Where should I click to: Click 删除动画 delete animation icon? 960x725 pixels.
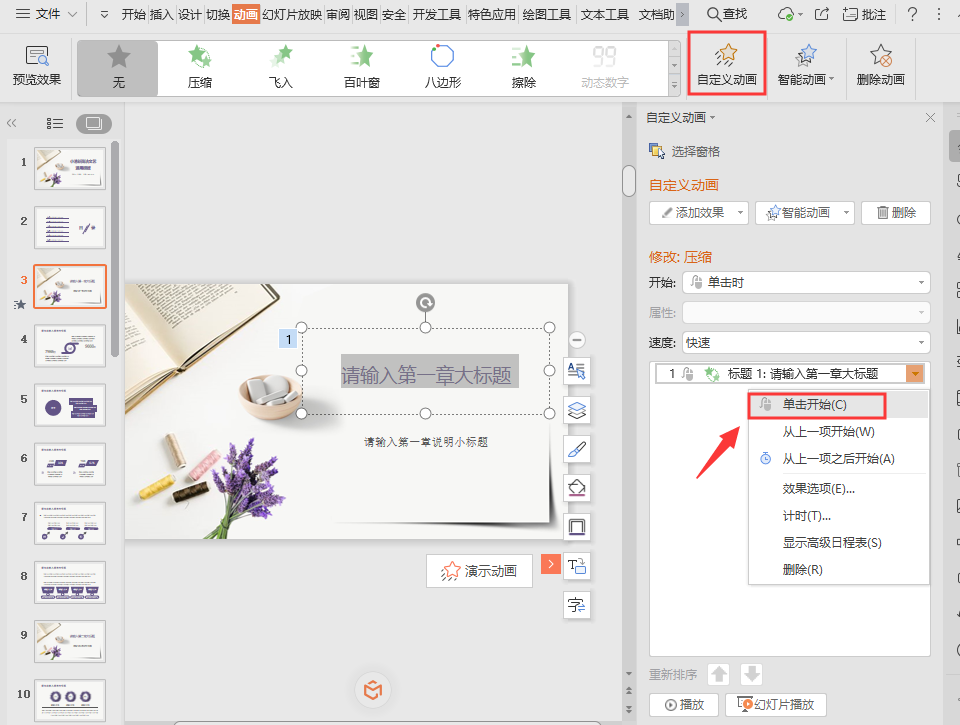point(880,64)
